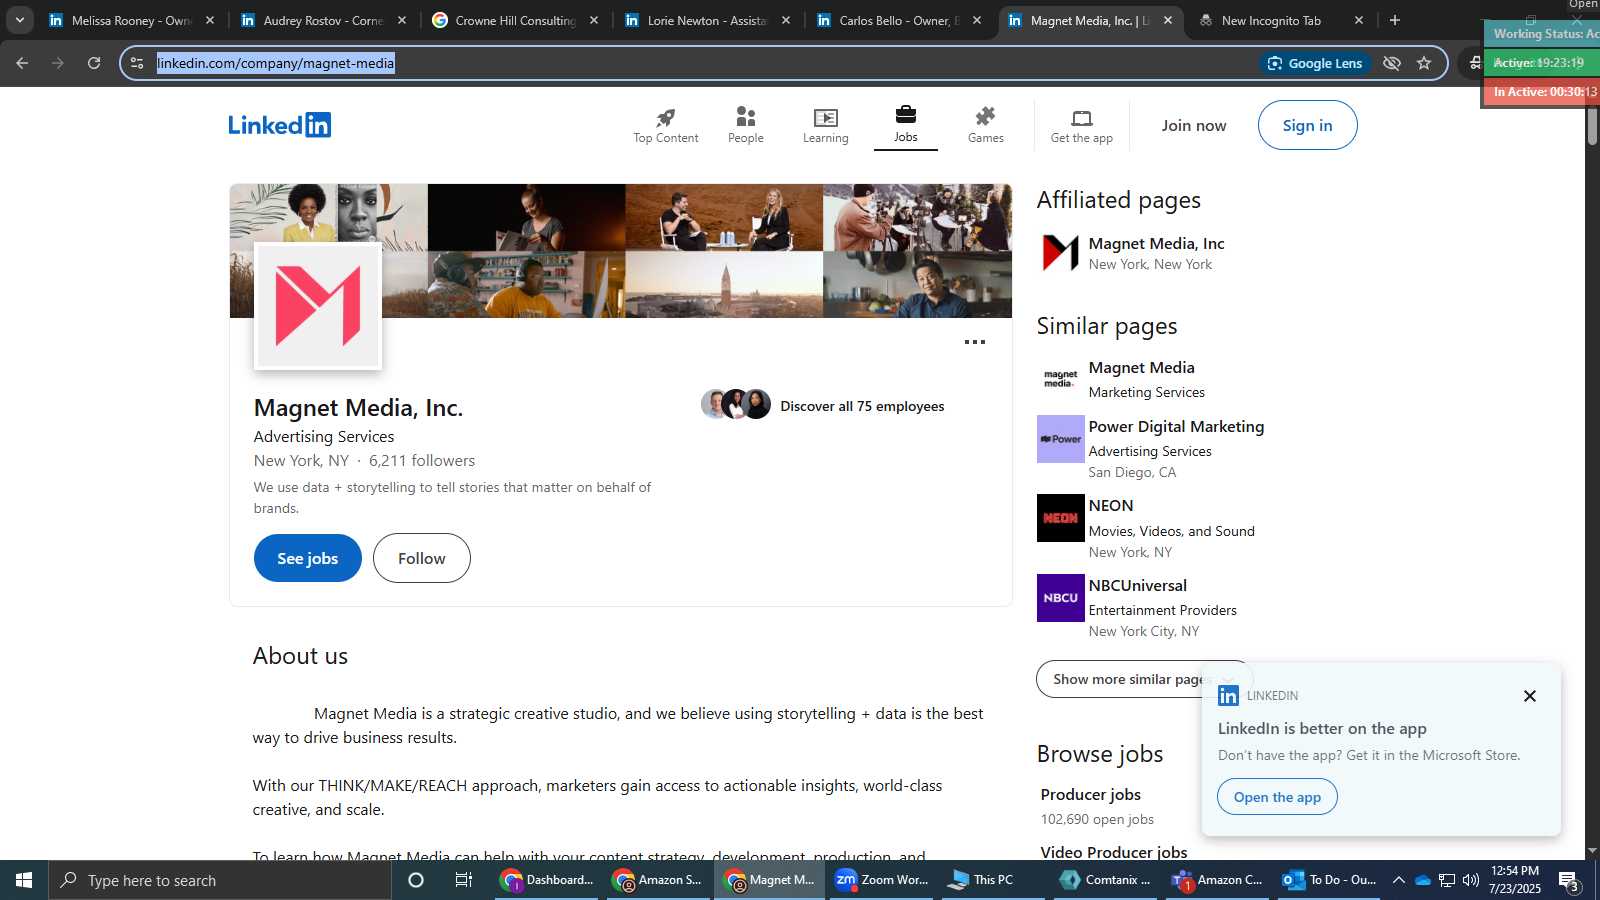1600x900 pixels.
Task: Open the Windows Start menu
Action: 24,880
